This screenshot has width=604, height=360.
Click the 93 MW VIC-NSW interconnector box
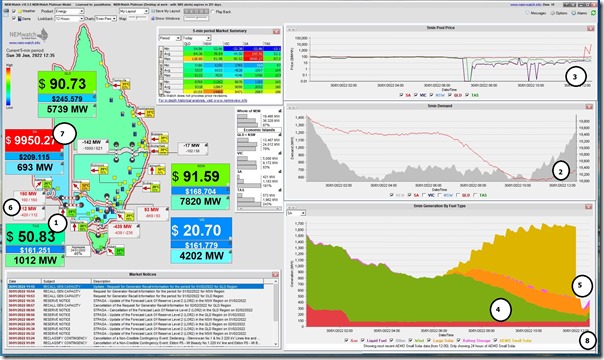click(153, 213)
